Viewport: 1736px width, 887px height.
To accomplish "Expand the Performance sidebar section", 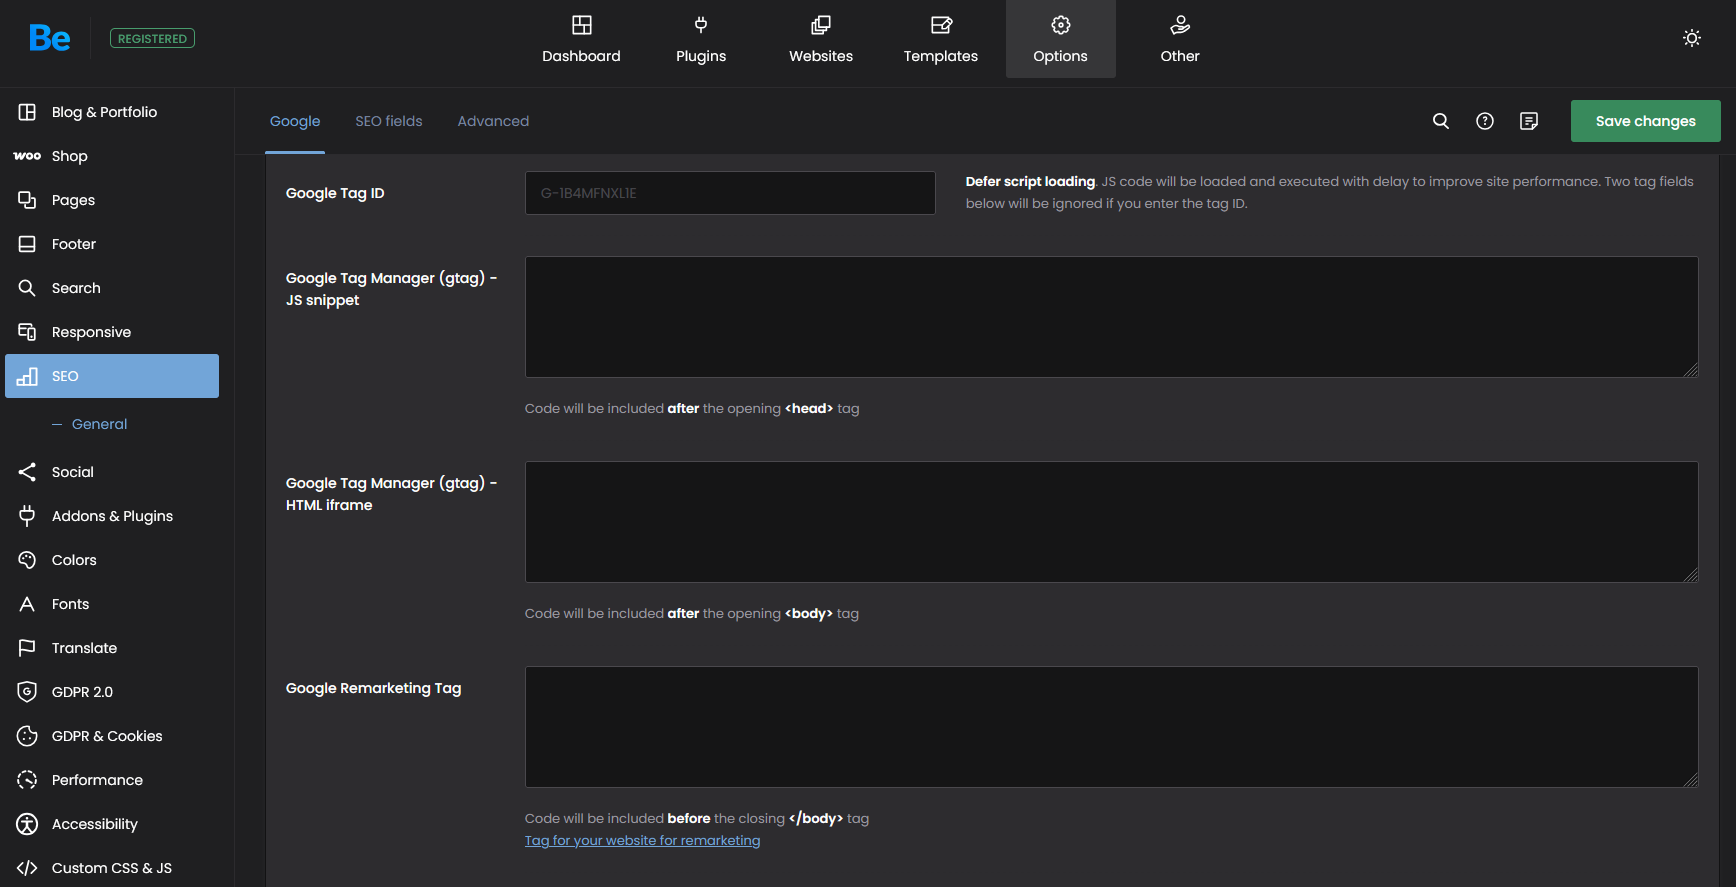I will (x=97, y=780).
